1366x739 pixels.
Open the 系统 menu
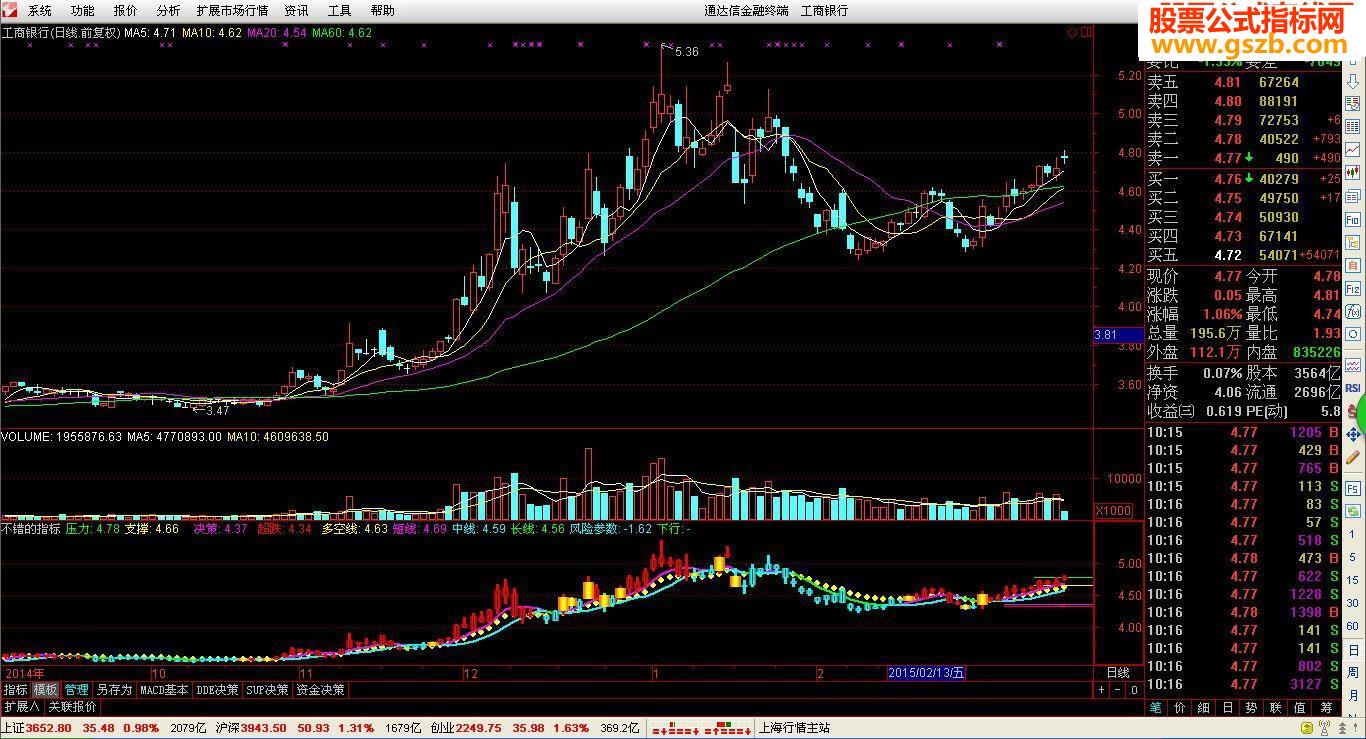40,10
